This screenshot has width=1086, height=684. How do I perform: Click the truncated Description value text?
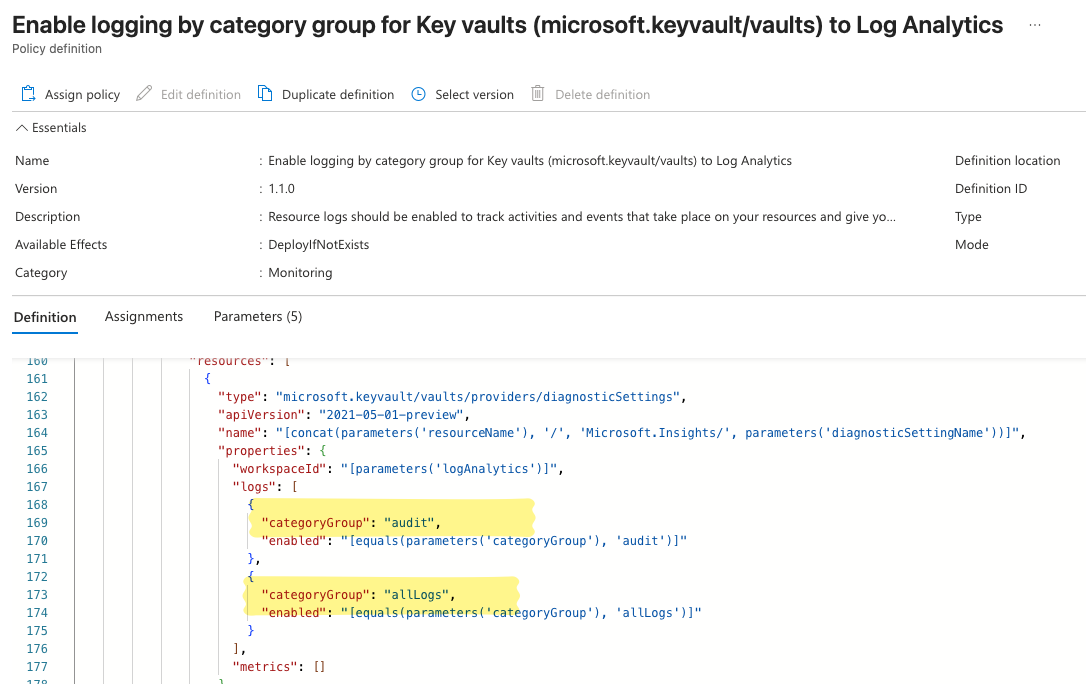pyautogui.click(x=582, y=217)
